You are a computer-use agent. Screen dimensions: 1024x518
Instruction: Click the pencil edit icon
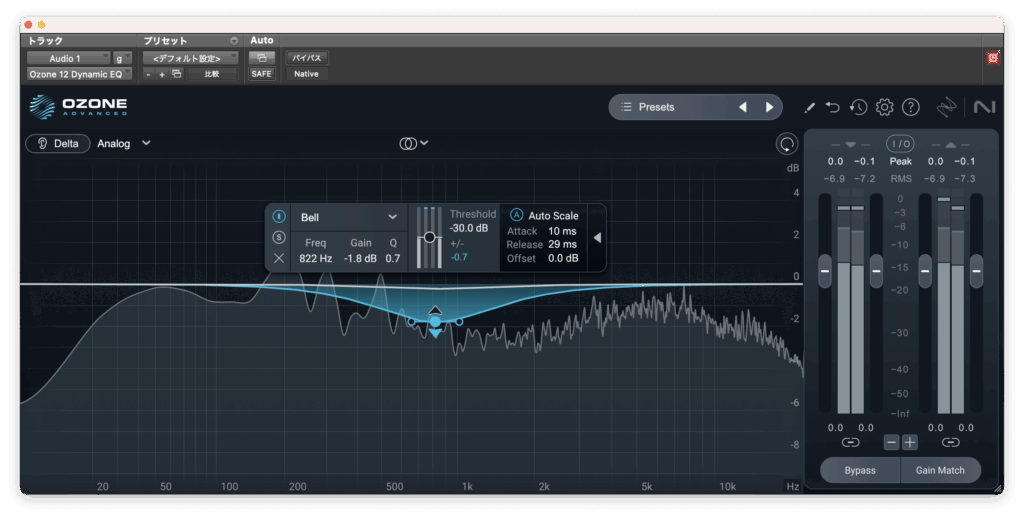(809, 107)
